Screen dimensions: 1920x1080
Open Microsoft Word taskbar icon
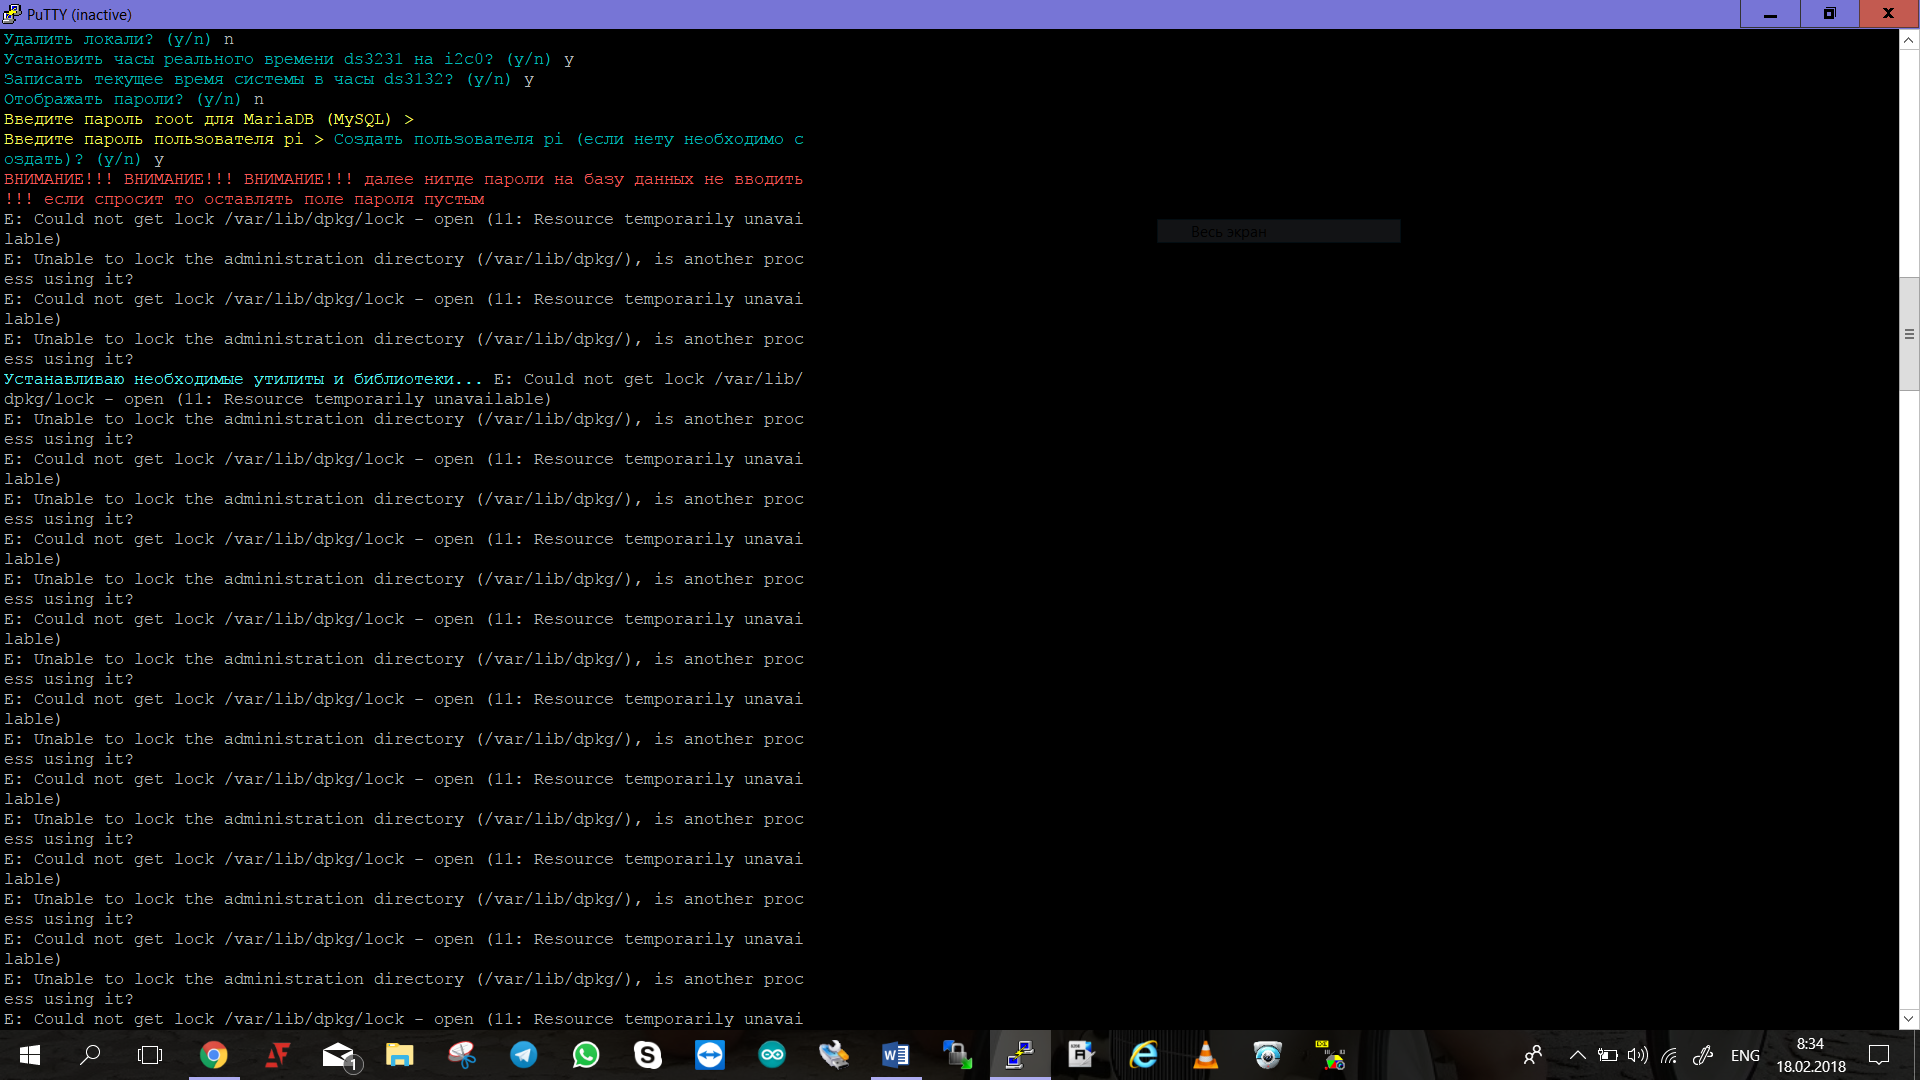895,1055
